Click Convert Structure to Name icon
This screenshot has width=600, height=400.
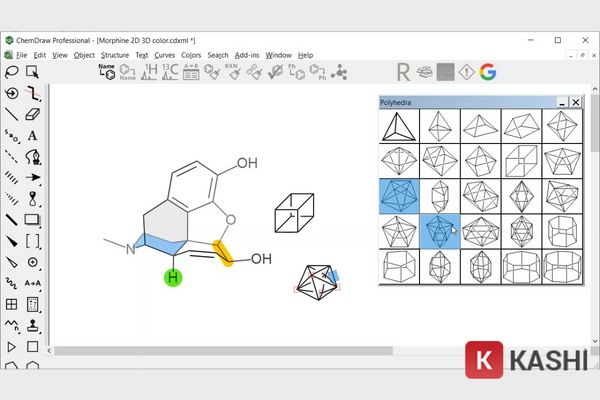[127, 72]
